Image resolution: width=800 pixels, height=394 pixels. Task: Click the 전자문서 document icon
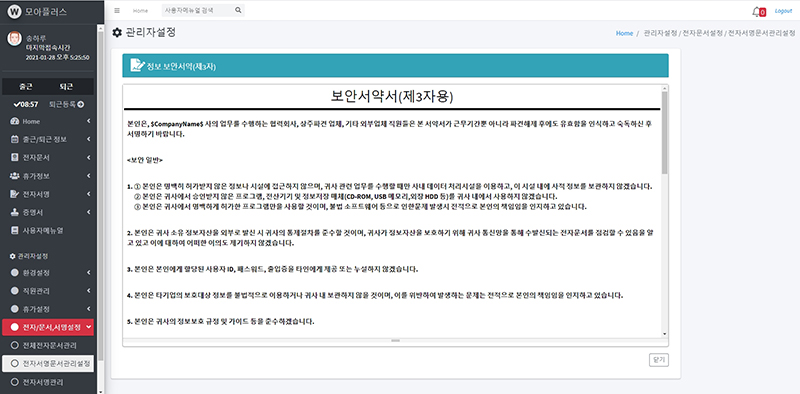pyautogui.click(x=14, y=158)
